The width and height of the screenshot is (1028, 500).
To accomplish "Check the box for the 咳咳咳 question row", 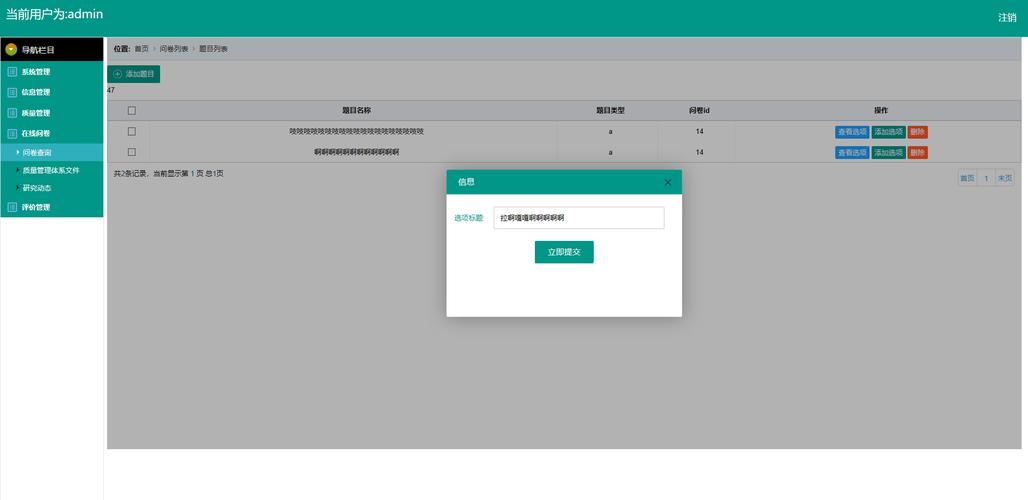I will click(x=132, y=132).
